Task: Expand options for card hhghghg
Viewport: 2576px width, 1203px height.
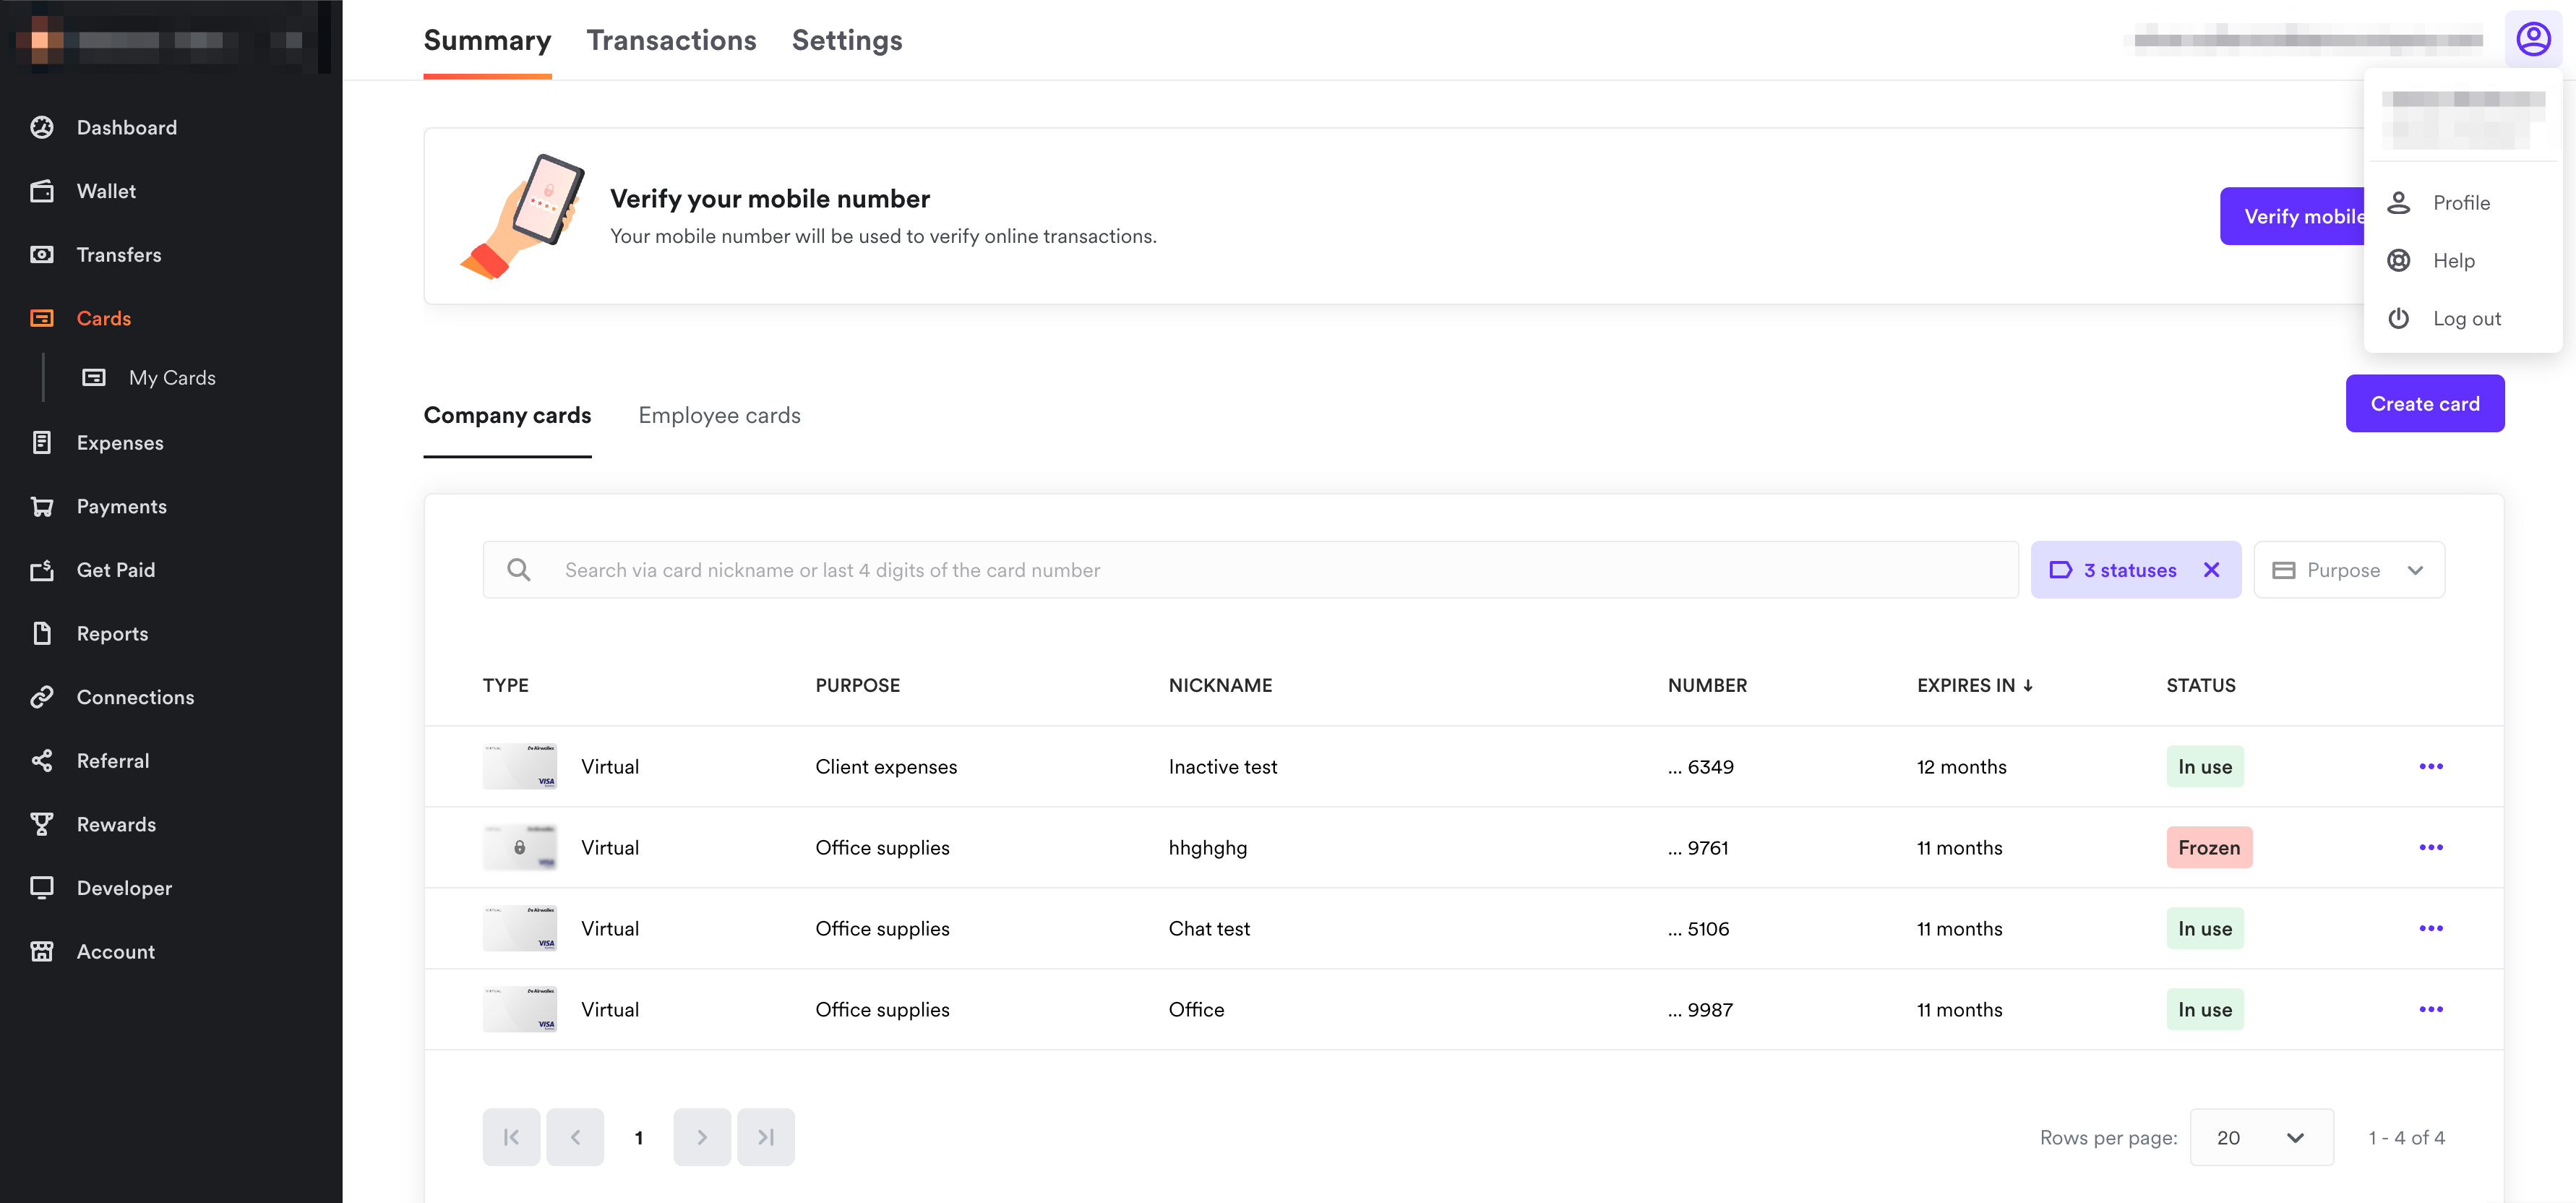Action: pos(2430,847)
